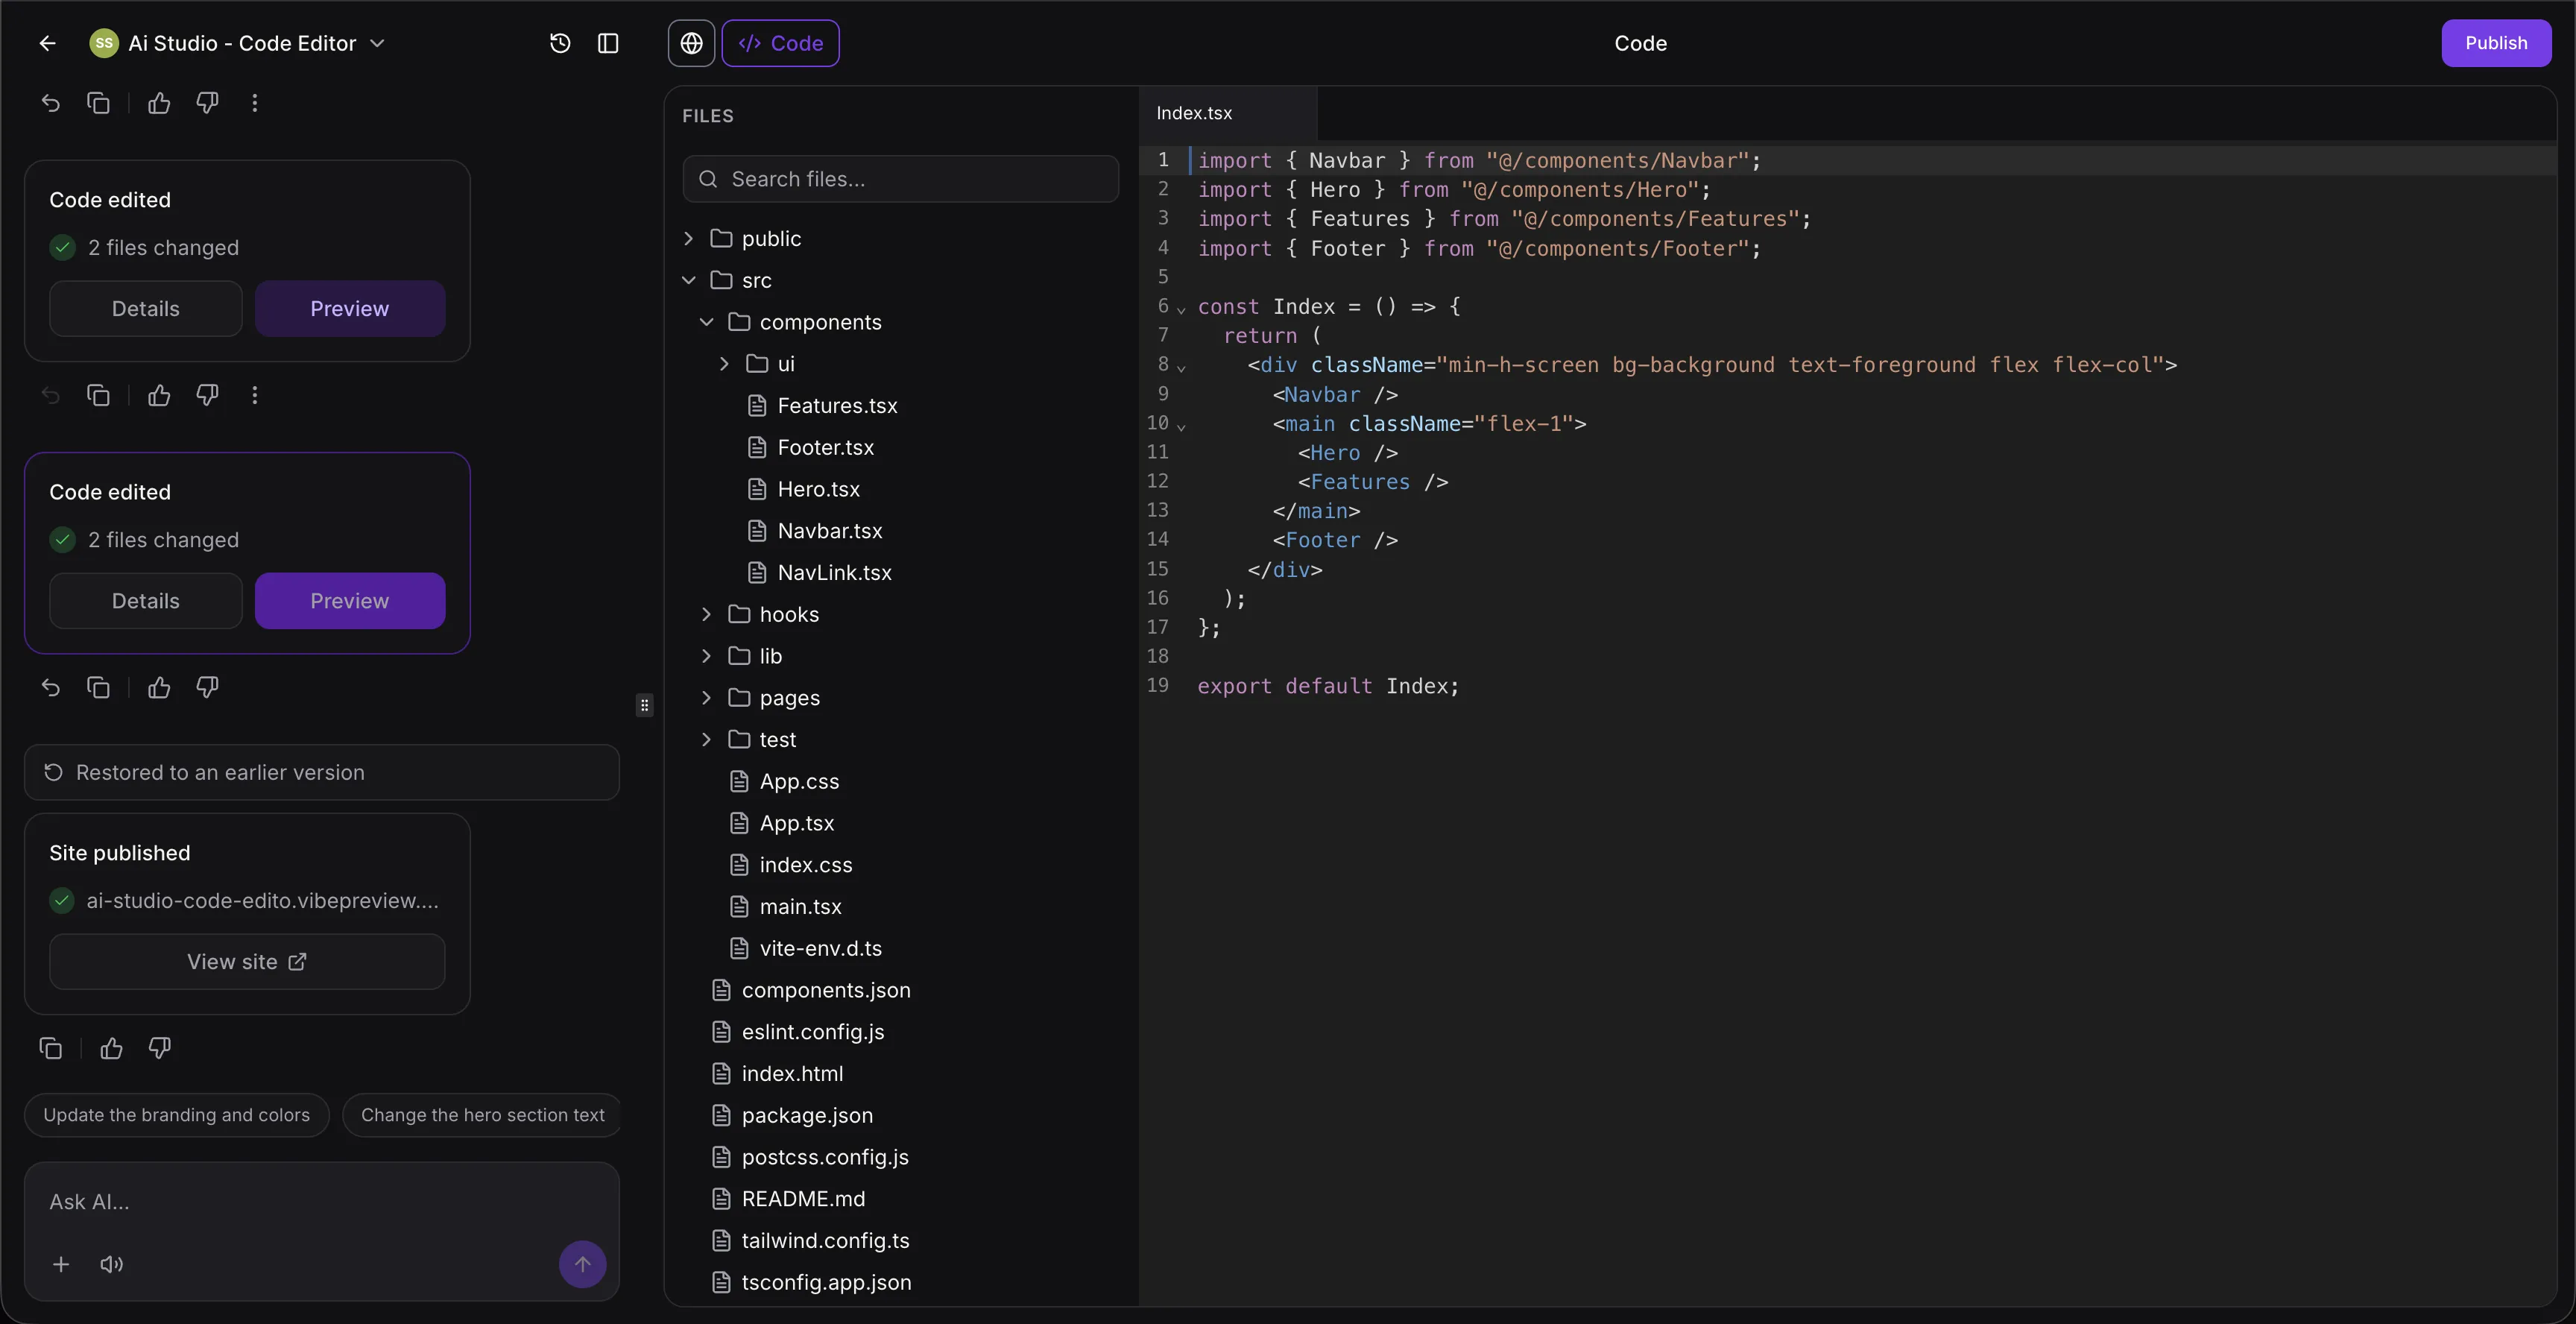Image resolution: width=2576 pixels, height=1324 pixels.
Task: Click the Search files input field
Action: tap(899, 178)
